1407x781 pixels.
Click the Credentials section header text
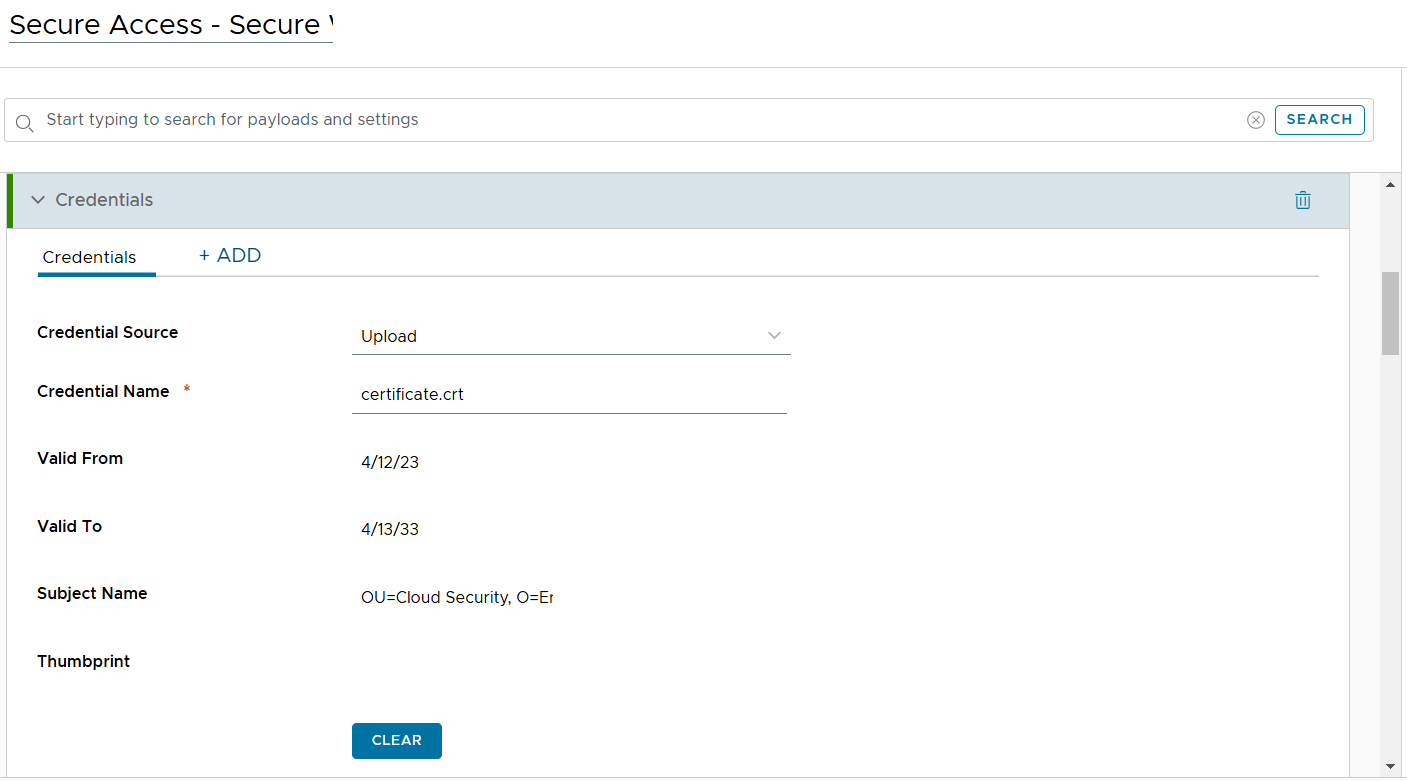tap(104, 200)
